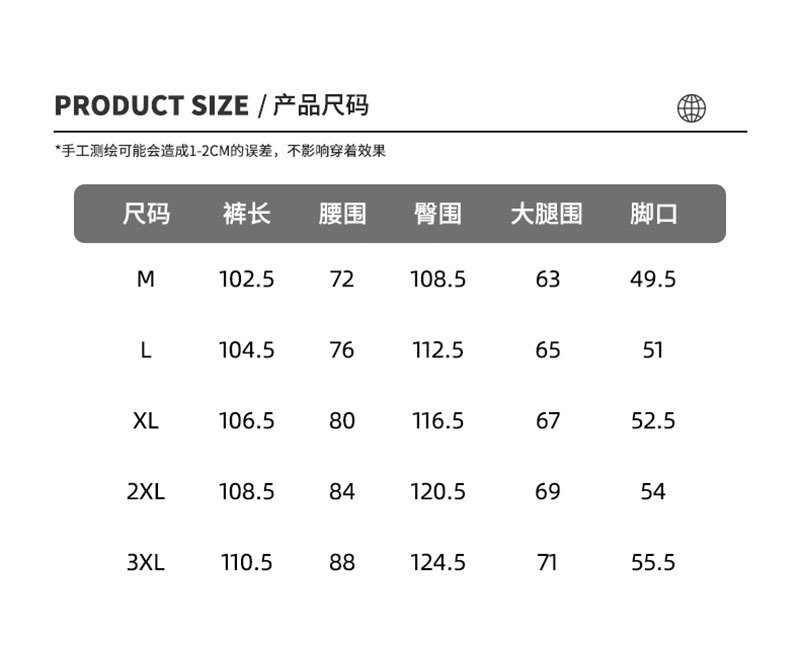Click the globe language icon
Image resolution: width=800 pixels, height=671 pixels.
pos(691,108)
